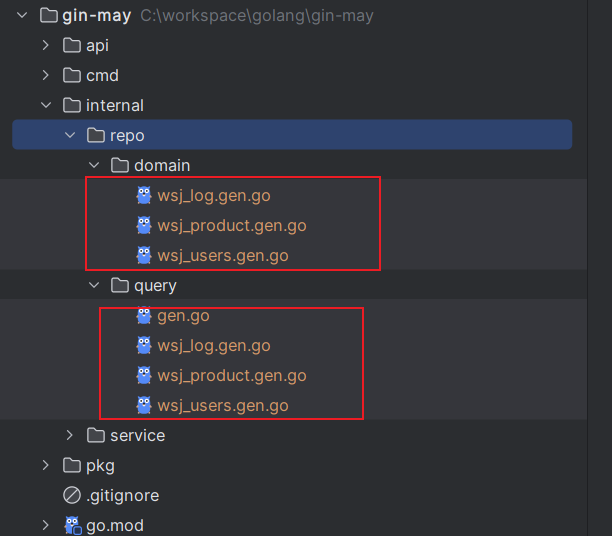
Task: Expand the pkg folder chevron
Action: (45, 465)
